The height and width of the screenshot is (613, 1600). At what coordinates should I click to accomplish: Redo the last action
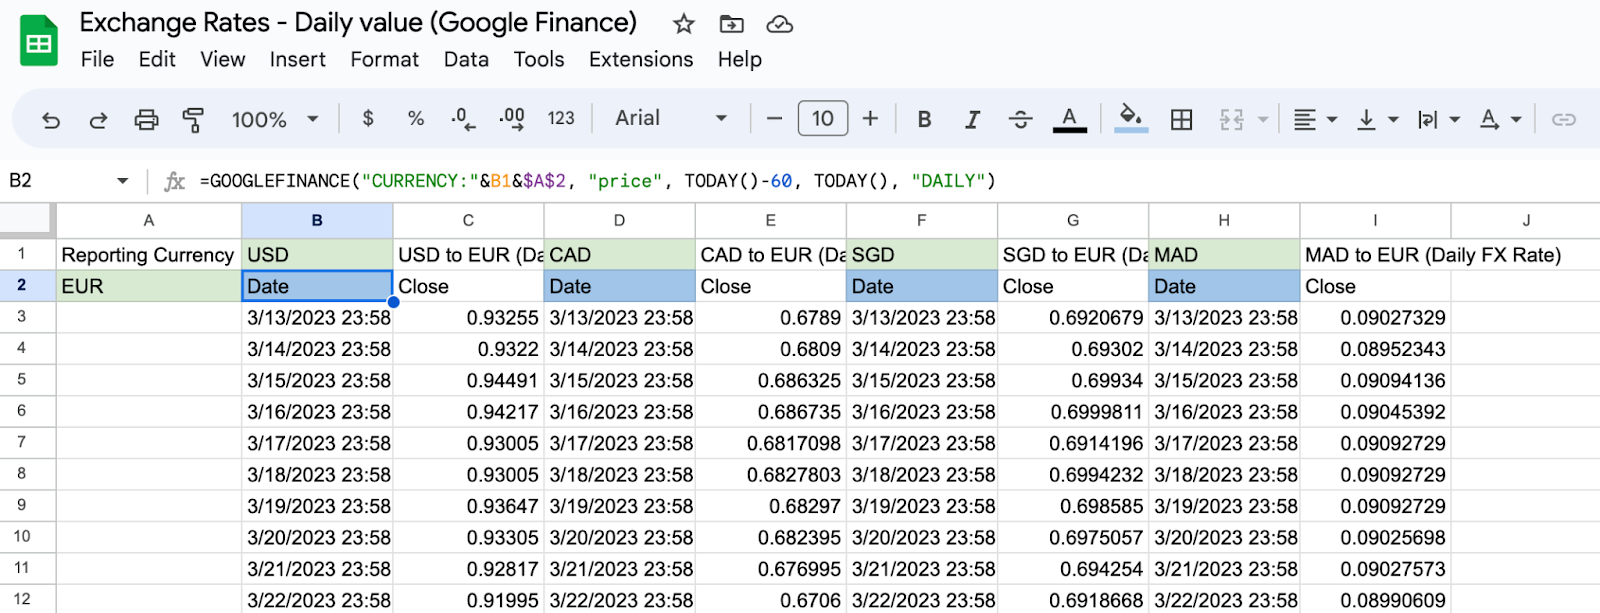98,120
